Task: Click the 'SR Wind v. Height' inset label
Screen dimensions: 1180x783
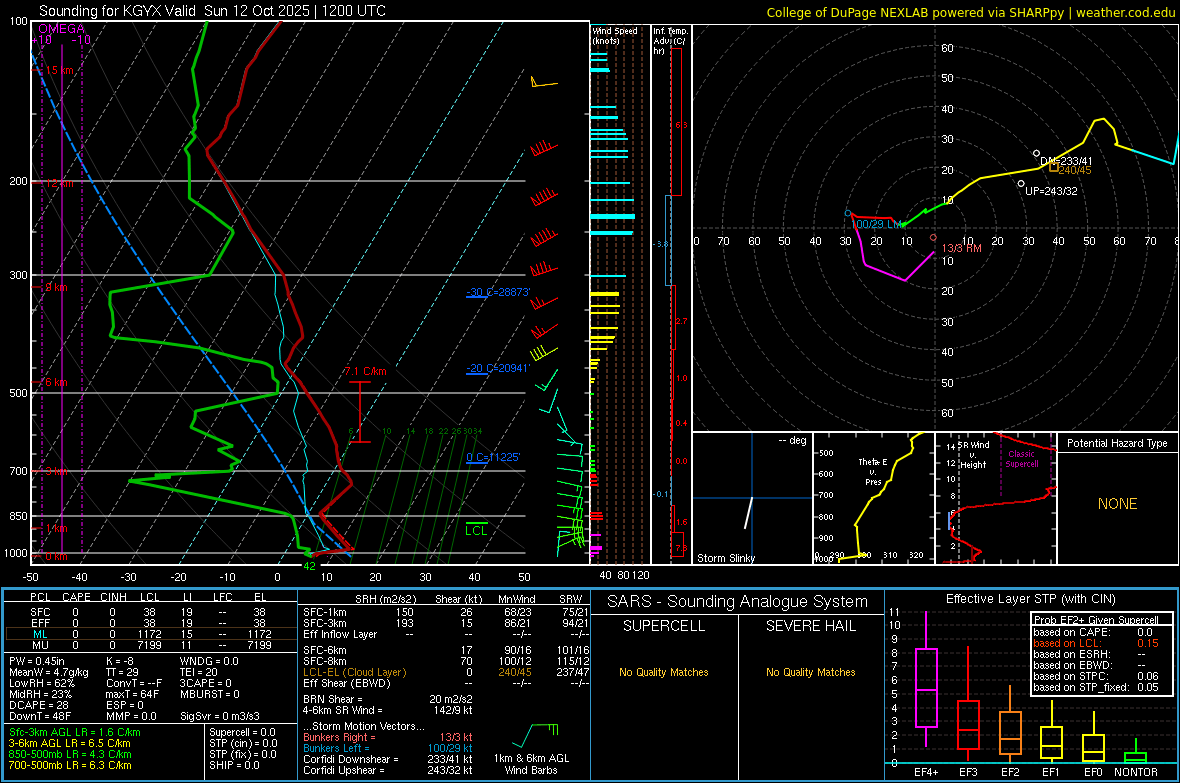Action: coord(973,455)
